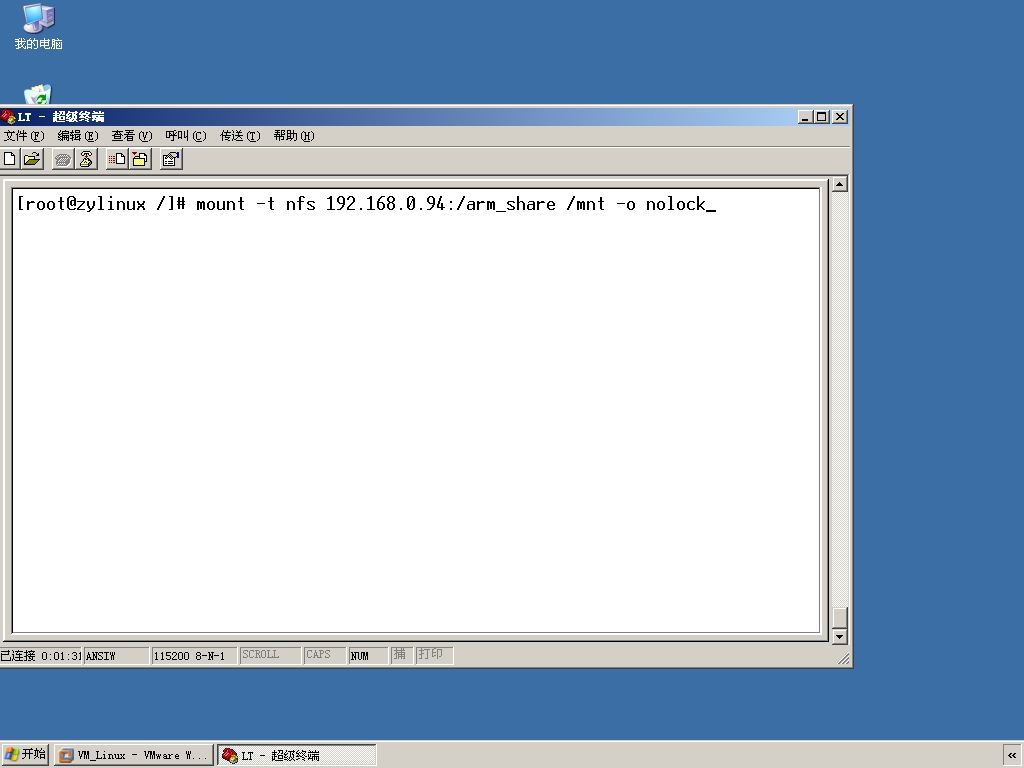Viewport: 1024px width, 768px height.
Task: Click the terminal scrollbar up arrow
Action: (x=840, y=184)
